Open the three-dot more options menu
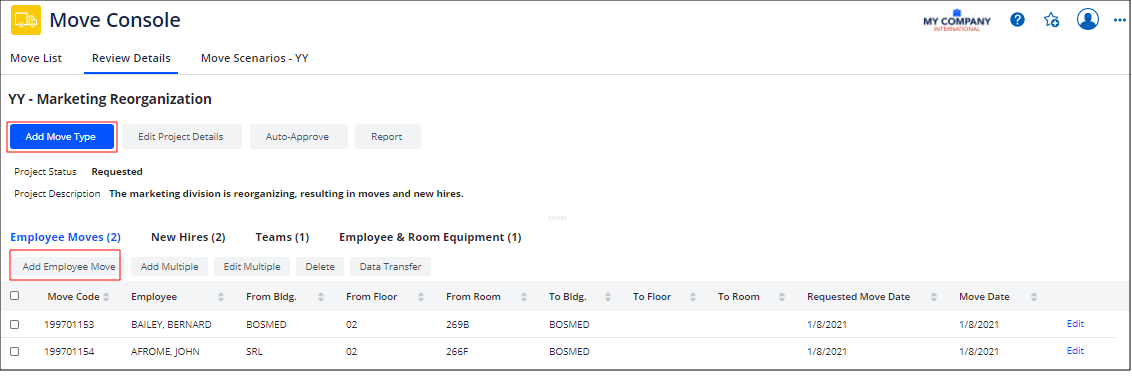The height and width of the screenshot is (380, 1132). (x=1120, y=20)
